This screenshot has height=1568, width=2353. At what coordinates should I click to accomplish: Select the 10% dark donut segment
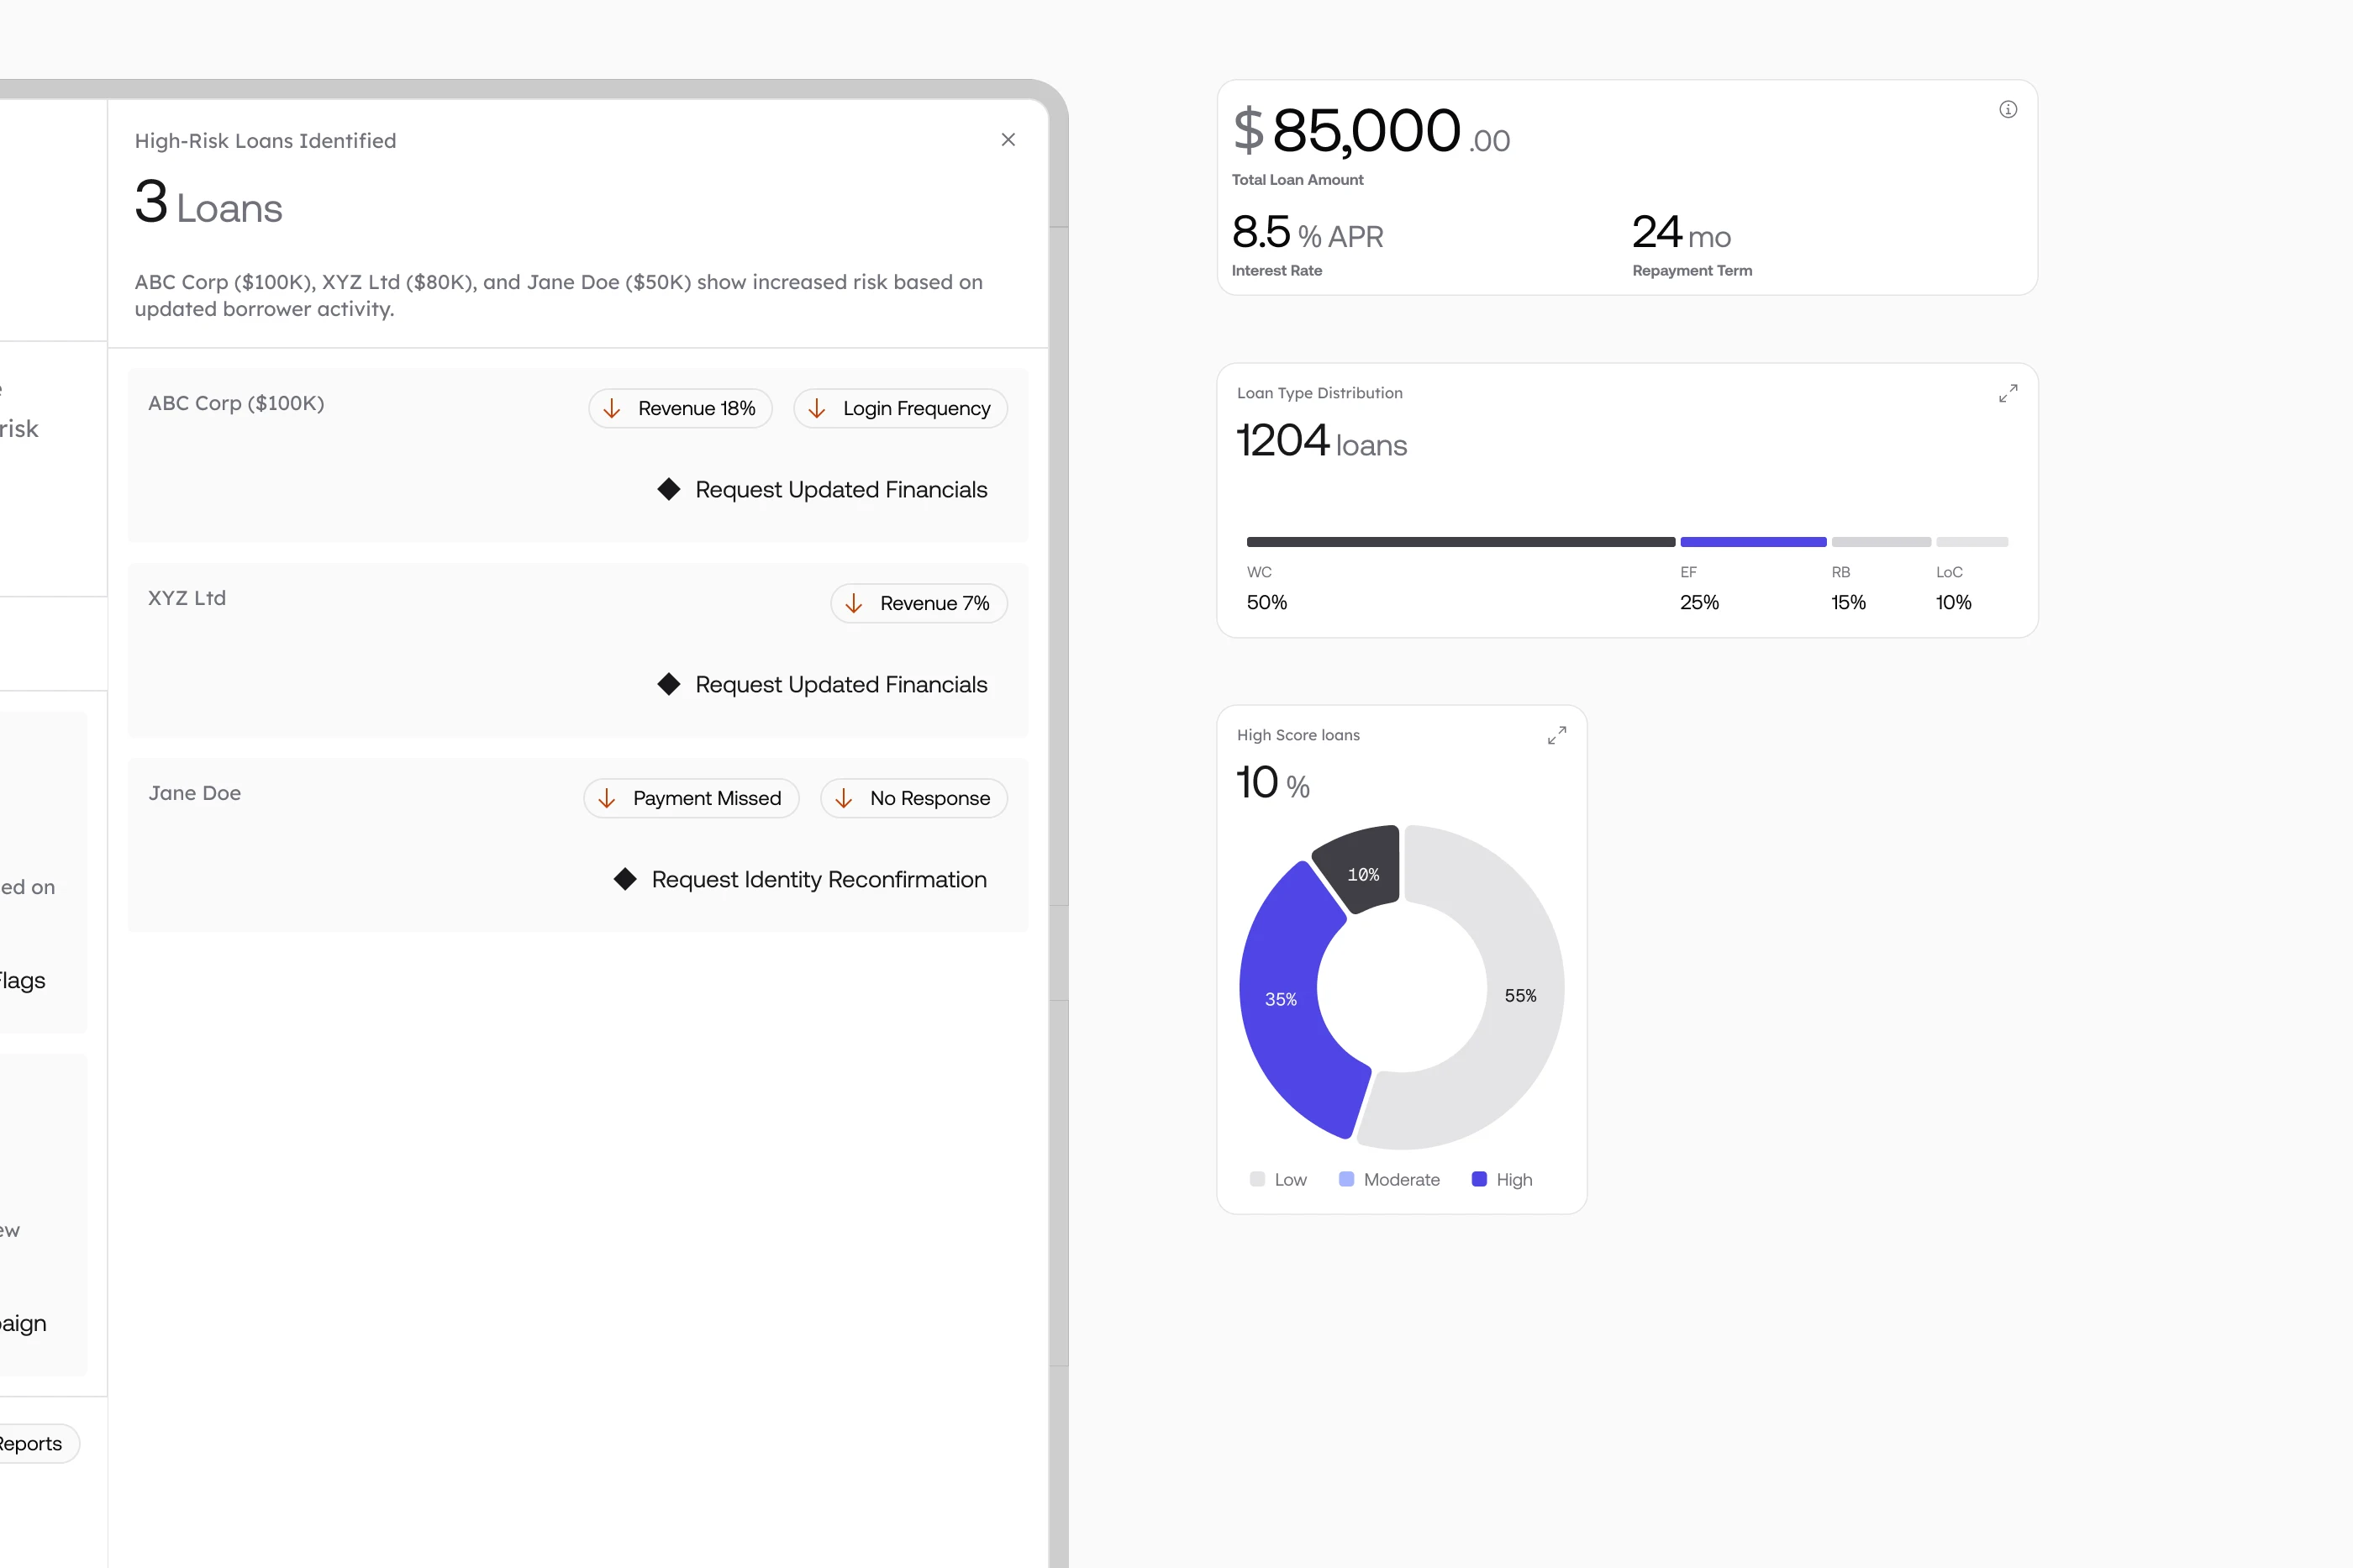(x=1361, y=872)
